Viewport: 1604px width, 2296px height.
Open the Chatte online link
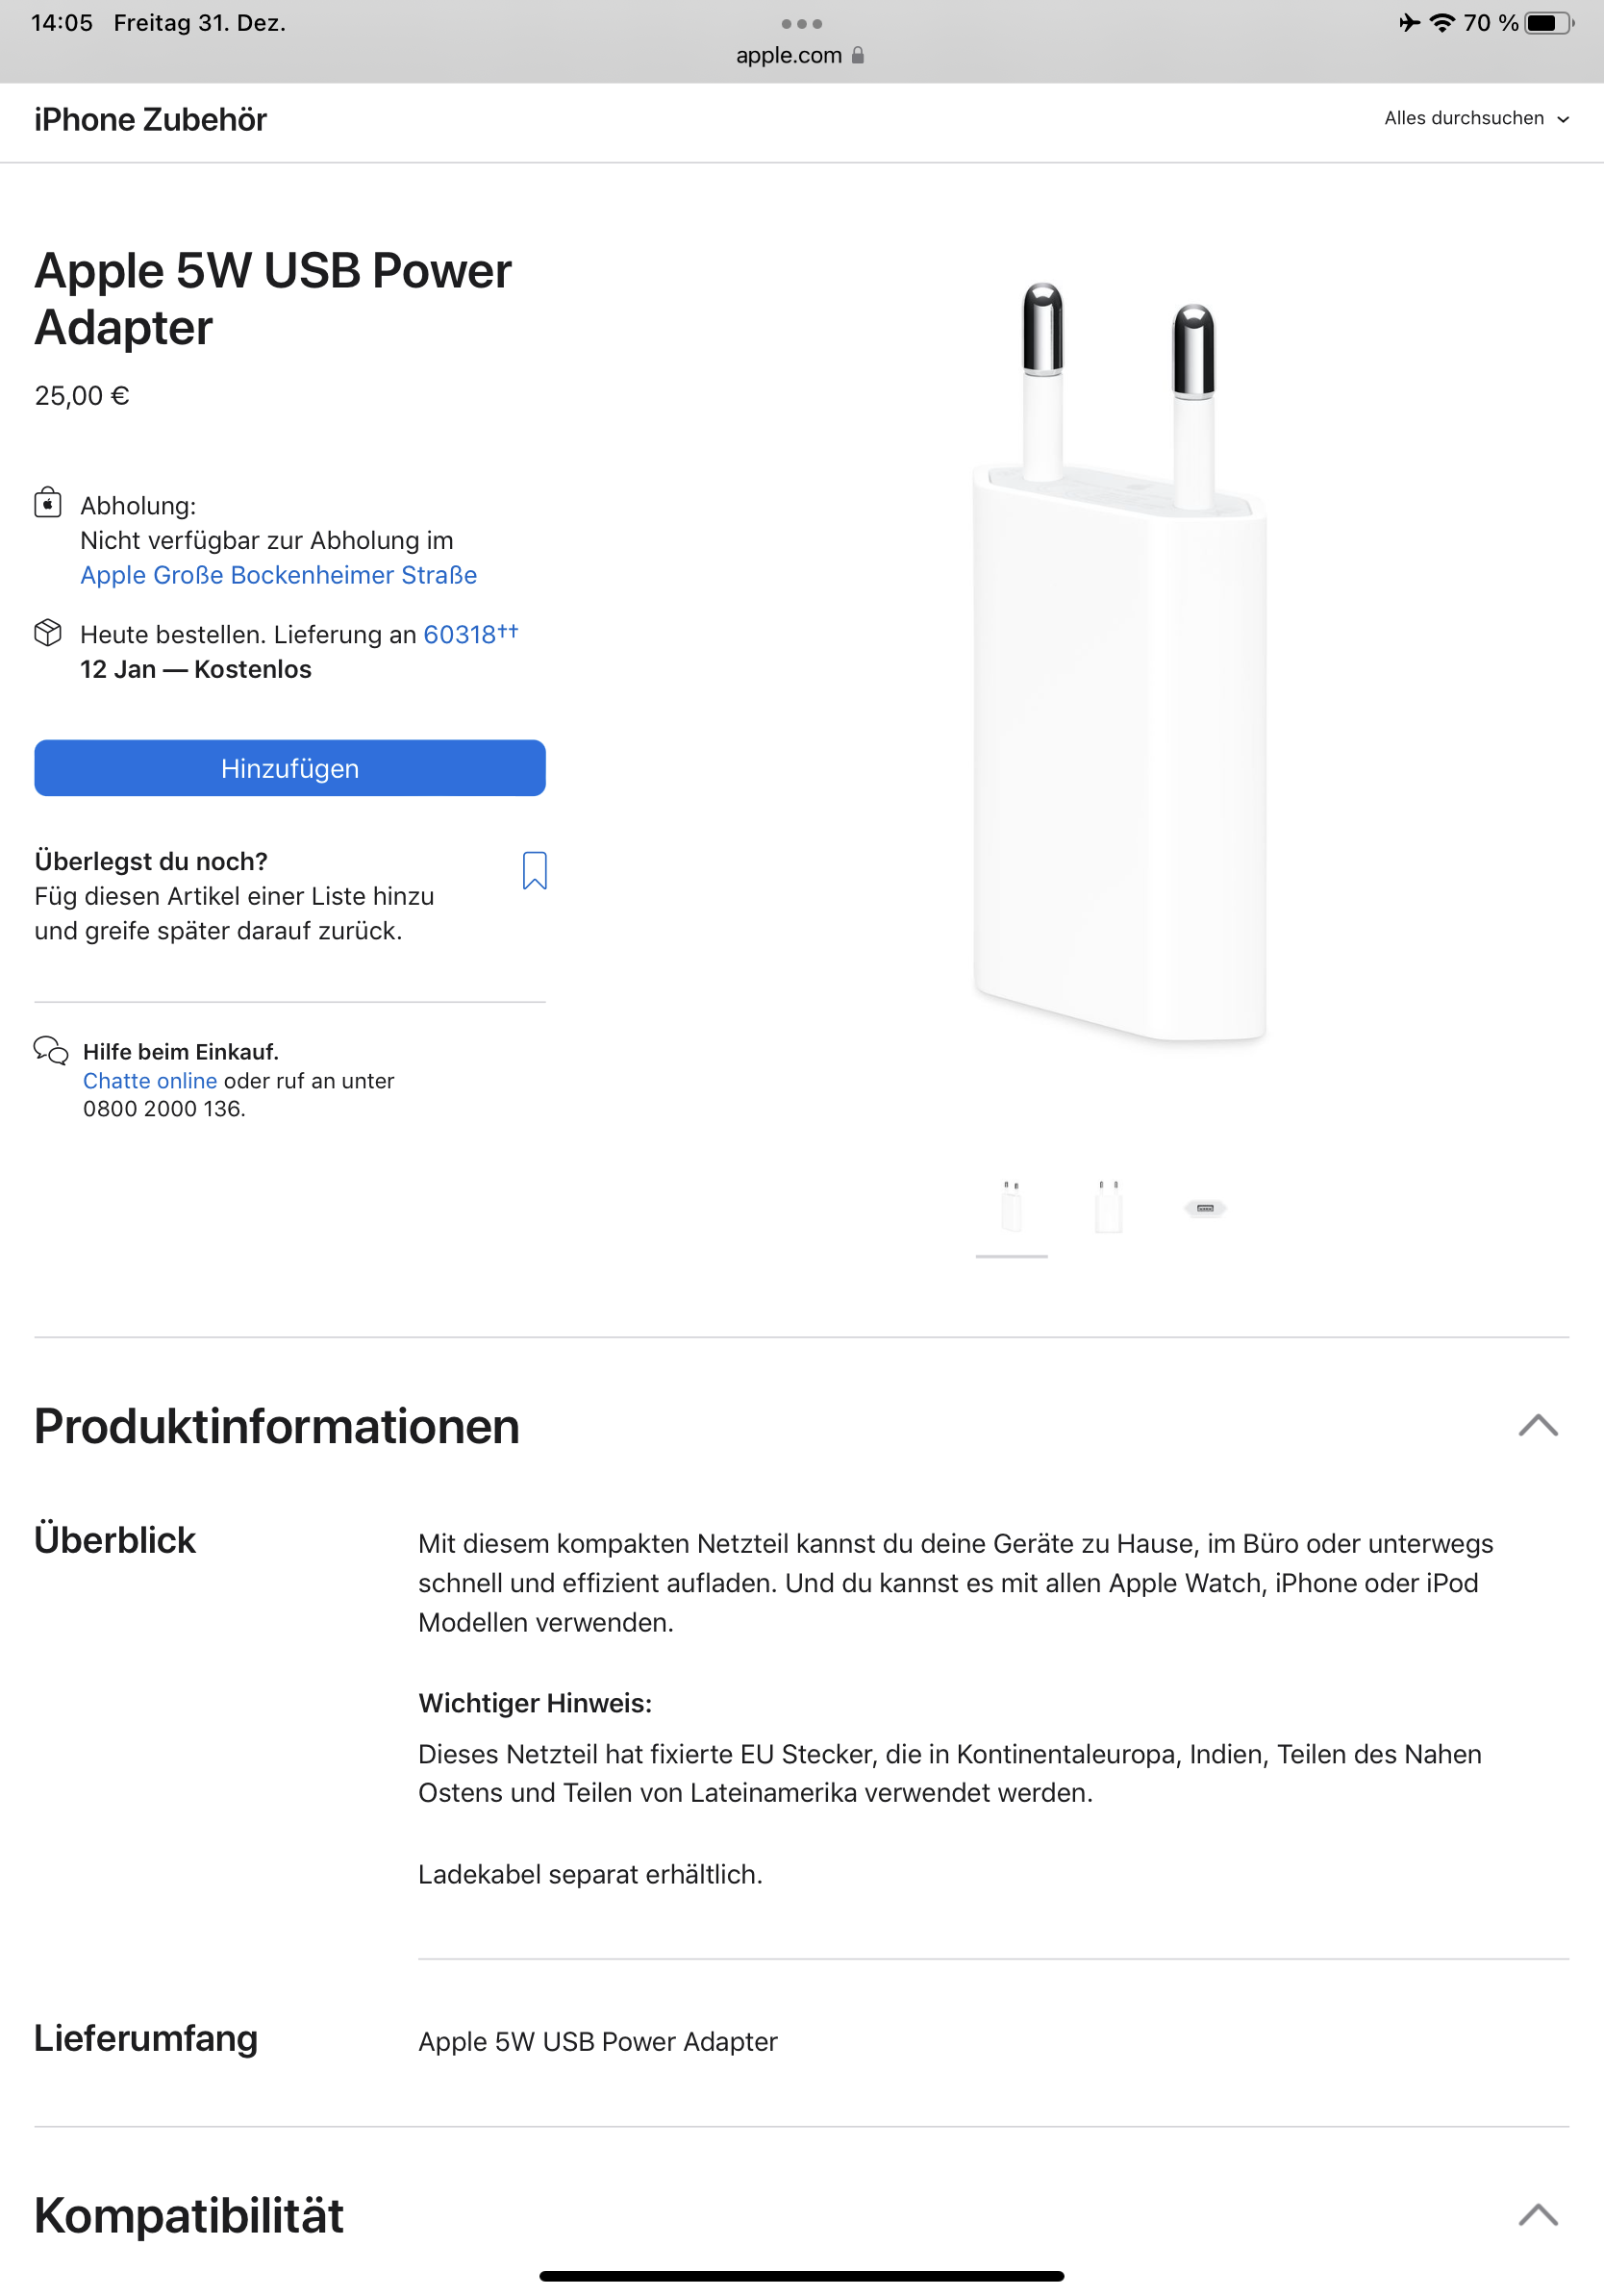150,1081
